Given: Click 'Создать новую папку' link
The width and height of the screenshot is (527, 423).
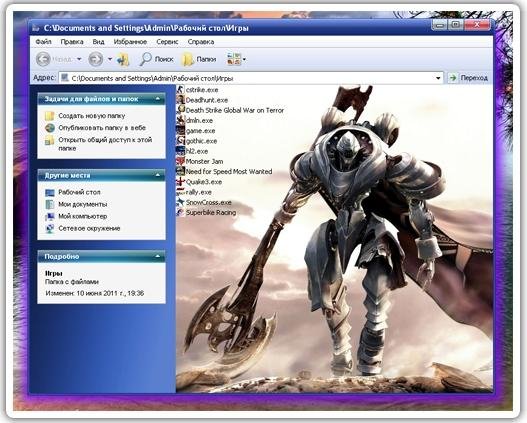Looking at the screenshot, I should click(x=92, y=116).
